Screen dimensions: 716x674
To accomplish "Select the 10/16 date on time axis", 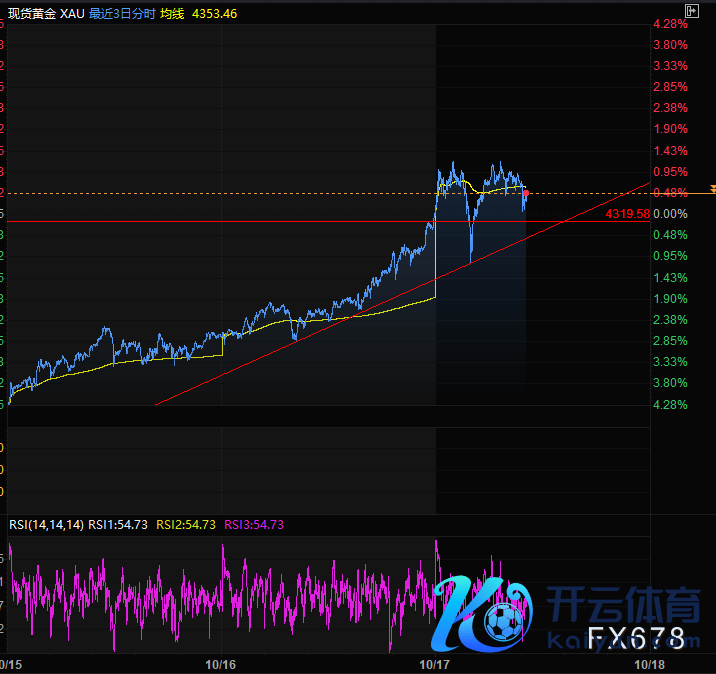I will [220, 664].
